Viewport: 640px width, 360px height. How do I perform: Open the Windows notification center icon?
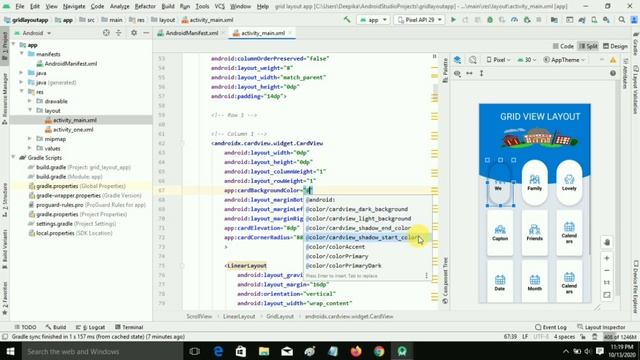coord(600,351)
